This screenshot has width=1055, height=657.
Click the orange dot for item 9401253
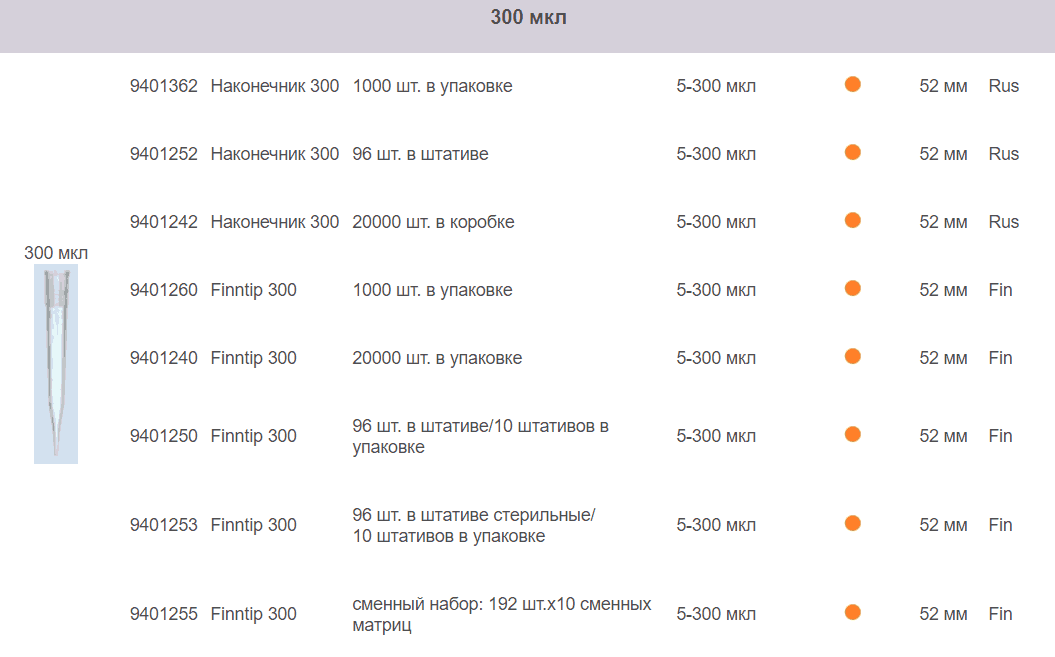pyautogui.click(x=853, y=524)
